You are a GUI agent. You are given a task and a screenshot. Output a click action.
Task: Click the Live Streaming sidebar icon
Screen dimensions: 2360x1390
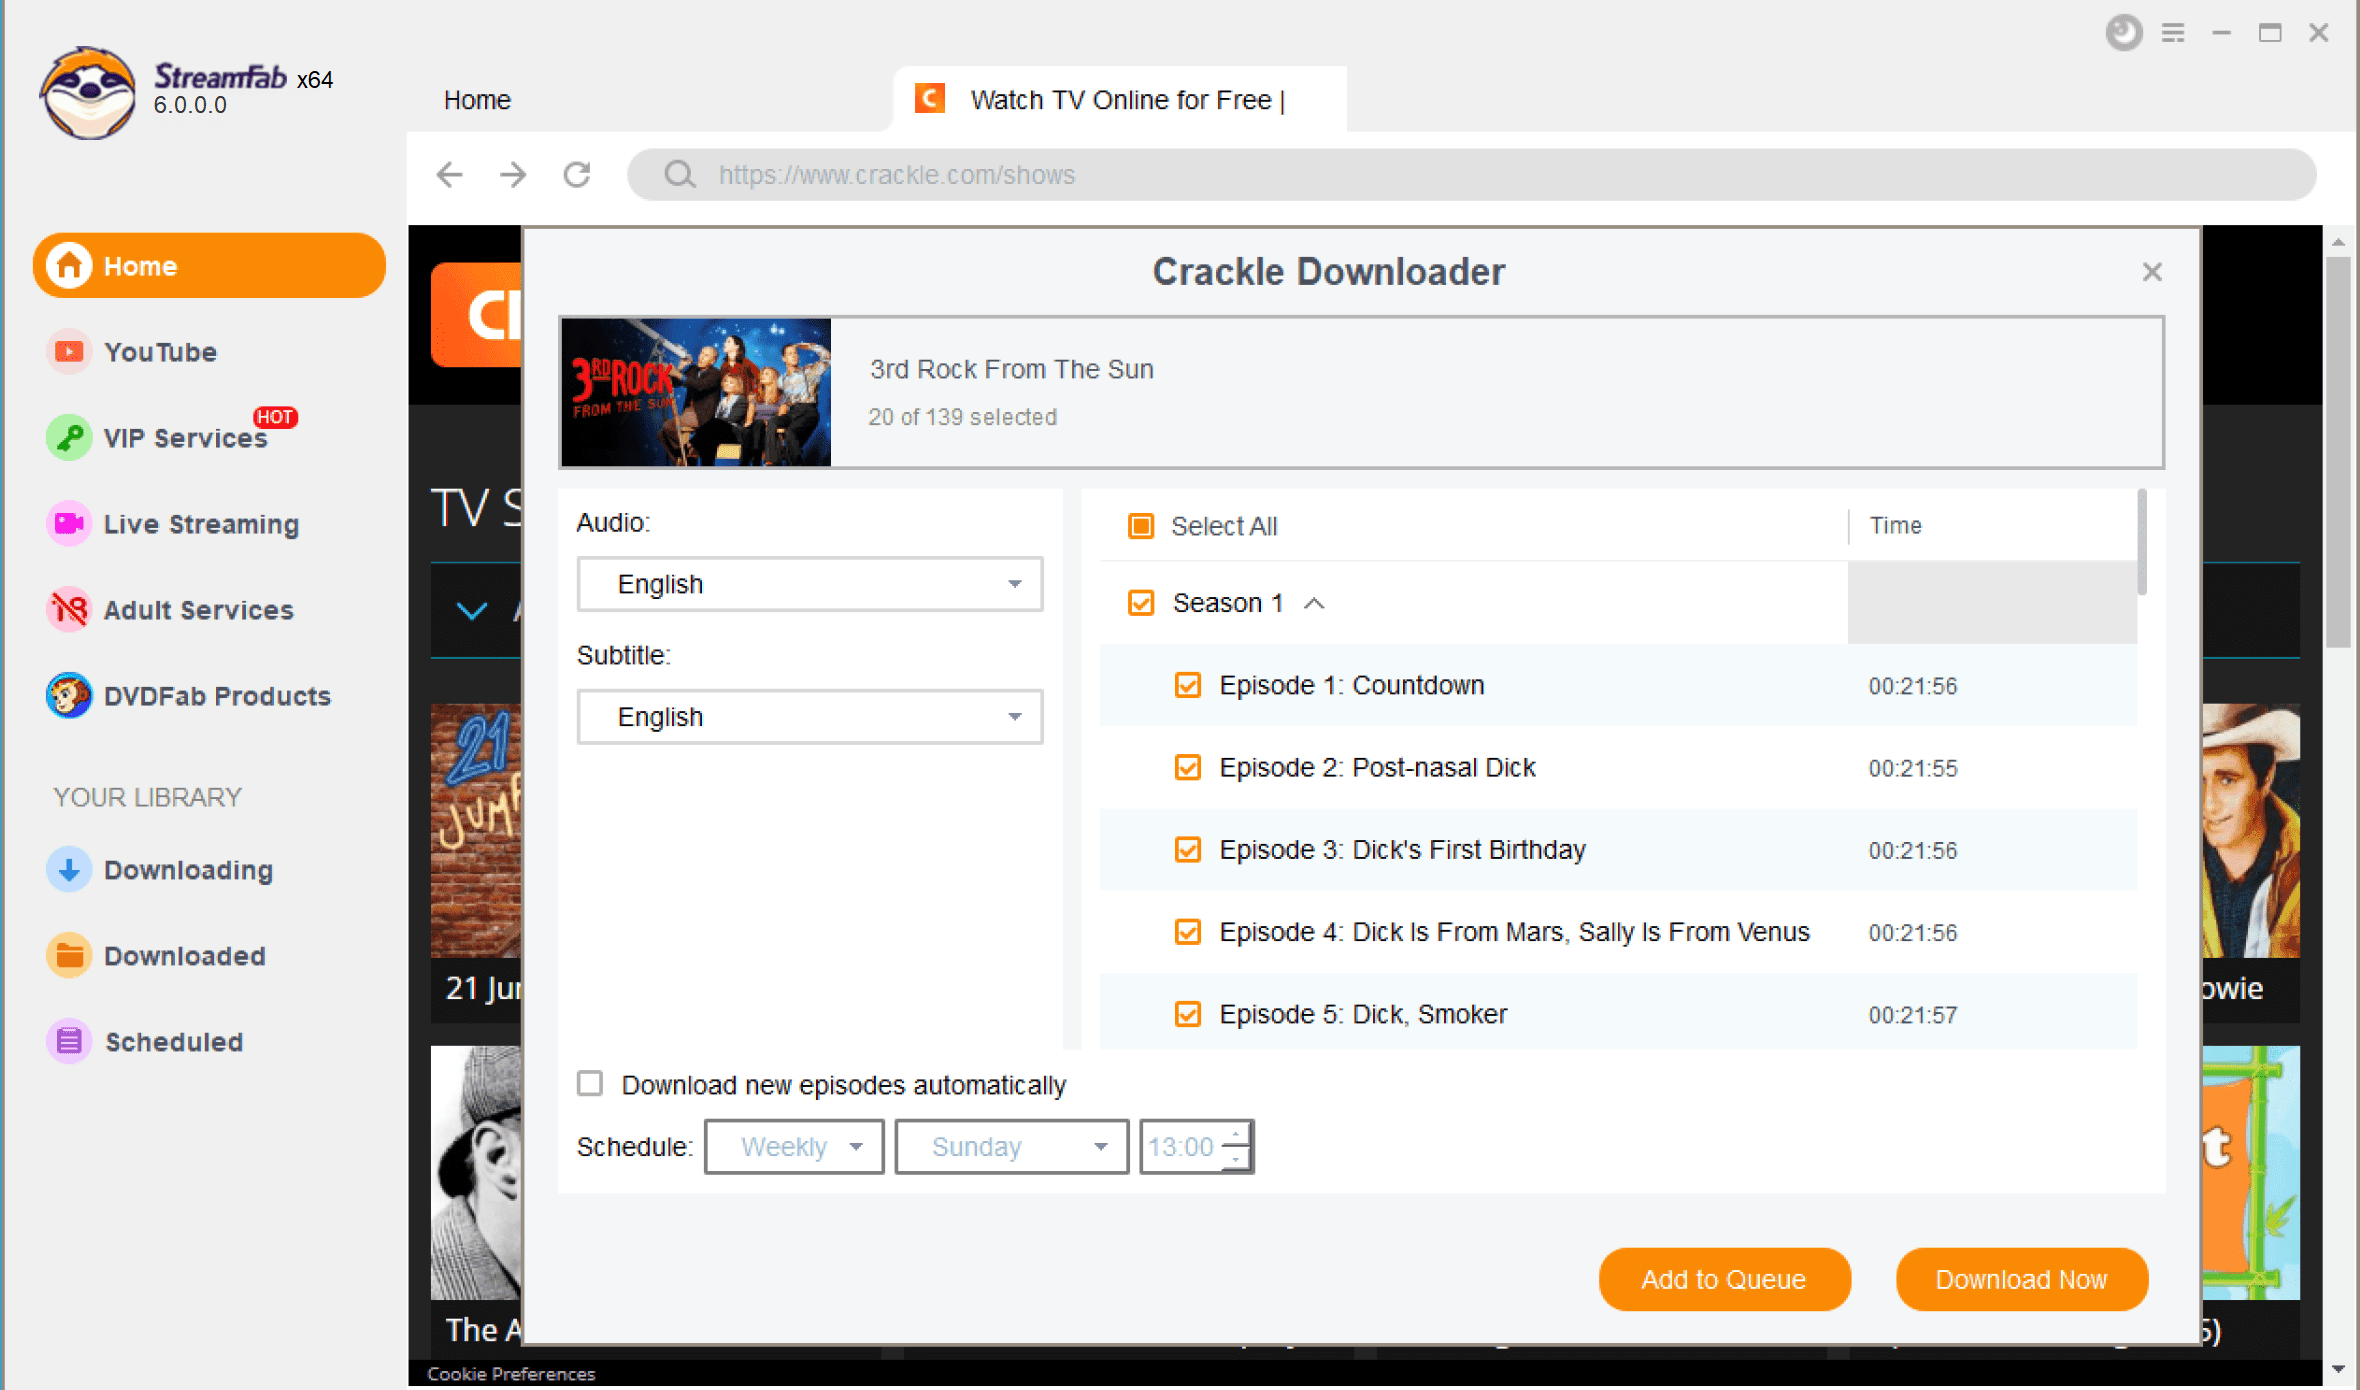click(66, 523)
